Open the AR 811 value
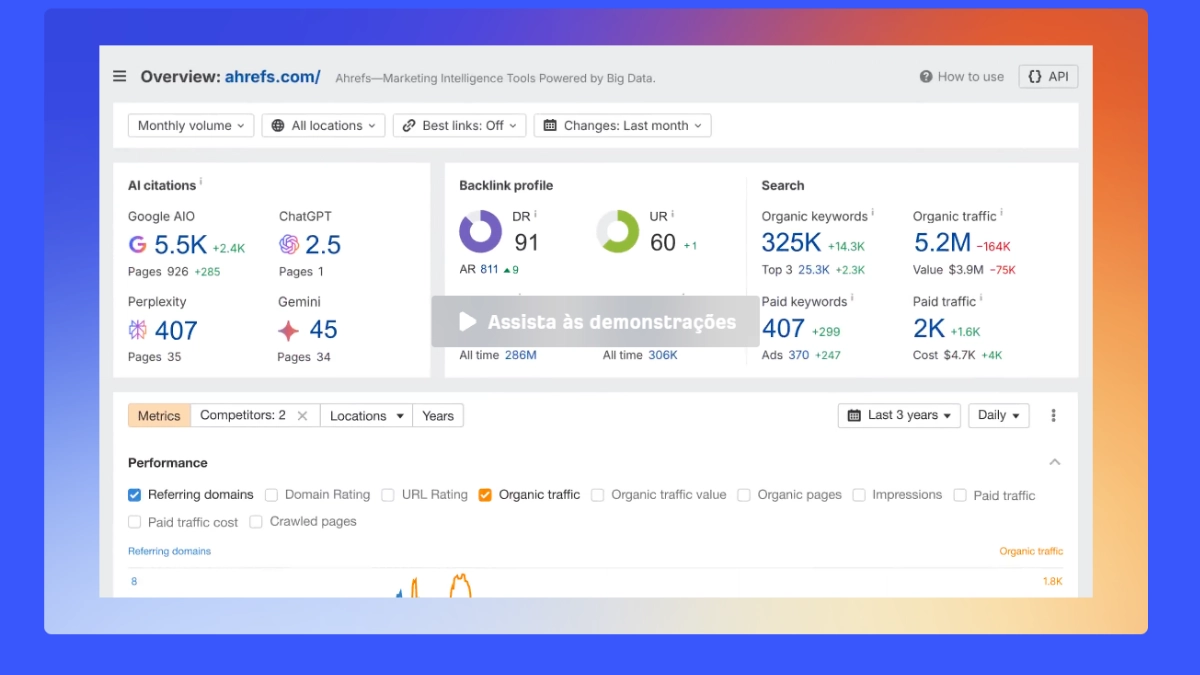The width and height of the screenshot is (1200, 675). coord(489,270)
